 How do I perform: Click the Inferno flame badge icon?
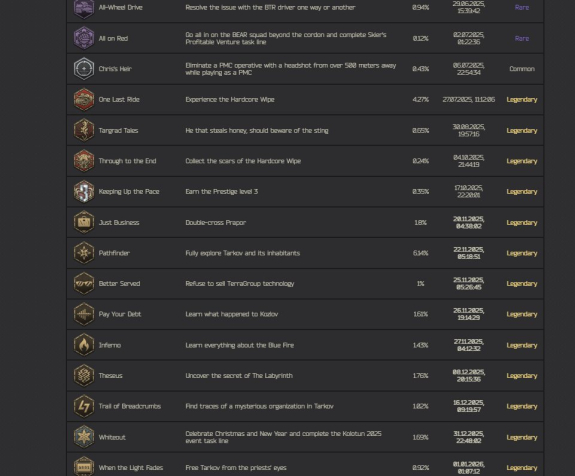(84, 345)
